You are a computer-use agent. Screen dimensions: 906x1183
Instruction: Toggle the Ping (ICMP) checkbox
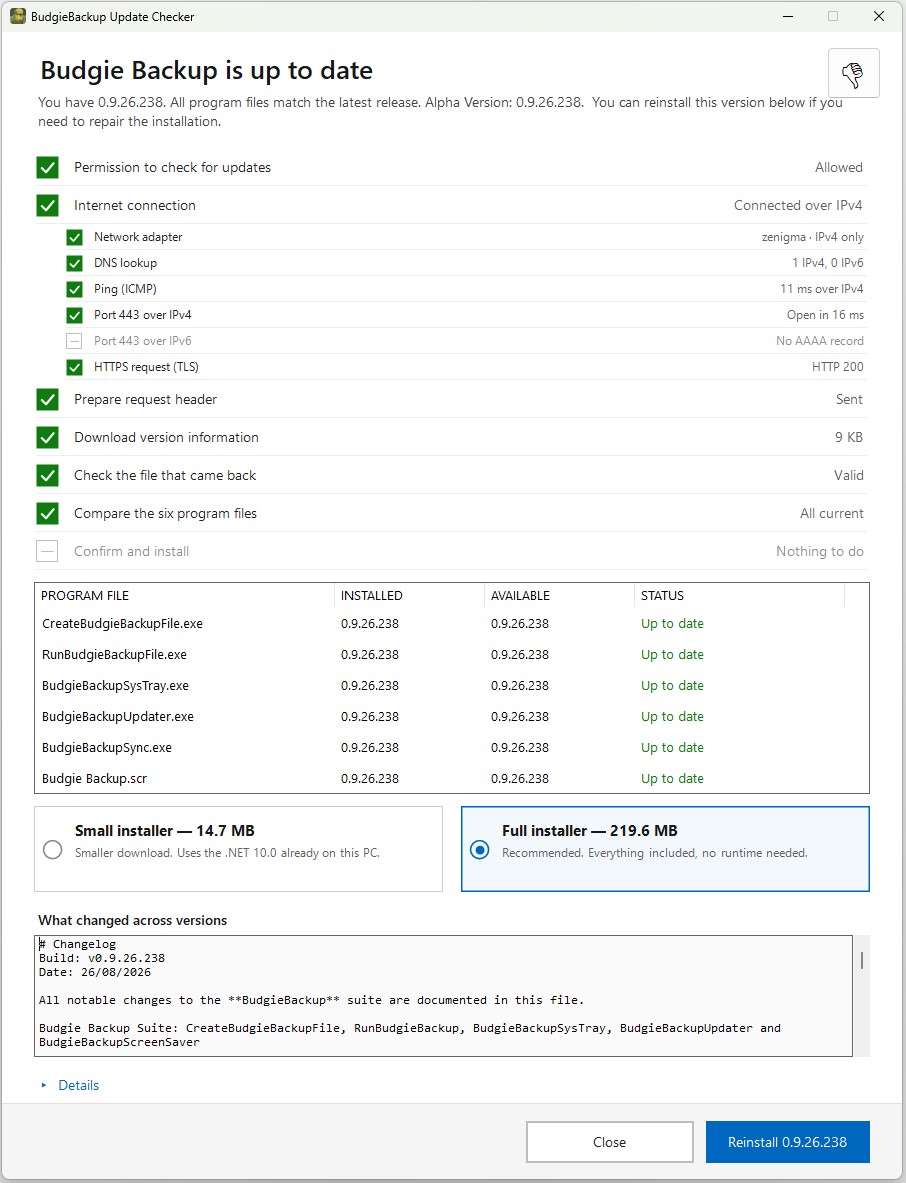point(74,289)
